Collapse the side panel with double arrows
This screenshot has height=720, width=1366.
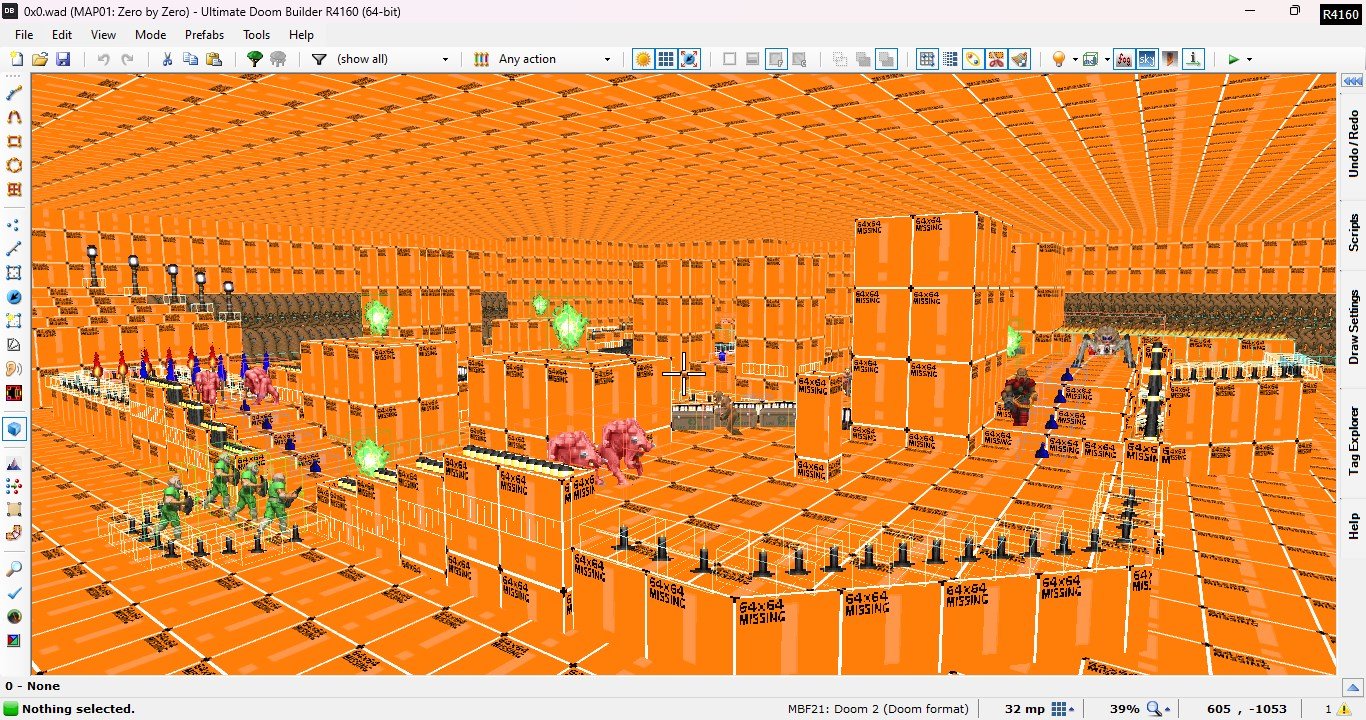tap(1353, 81)
